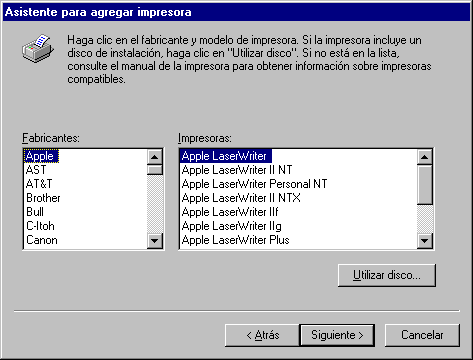Screen dimensions: 473x360
Task: Click Fabricantes scrollbar track below thumb
Action: tap(155, 204)
